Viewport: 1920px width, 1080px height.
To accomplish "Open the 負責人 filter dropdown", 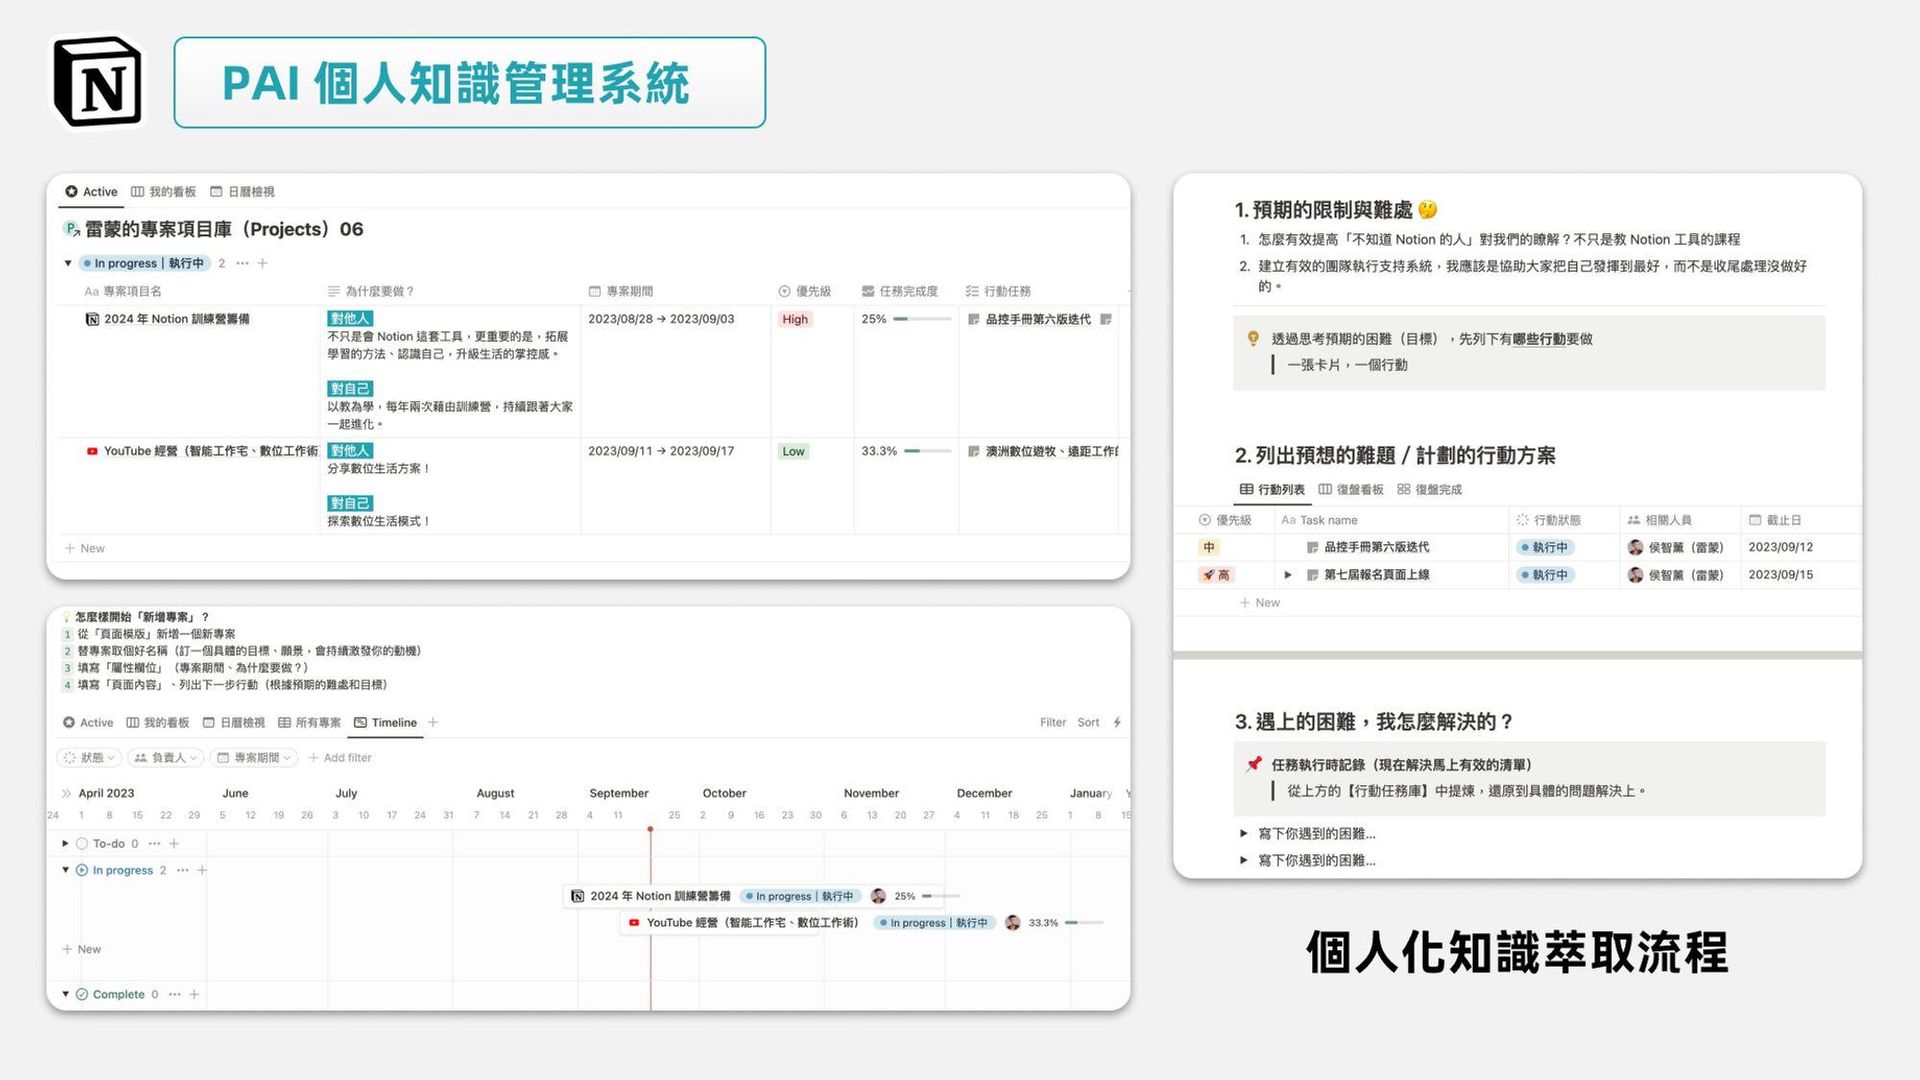I will click(167, 758).
